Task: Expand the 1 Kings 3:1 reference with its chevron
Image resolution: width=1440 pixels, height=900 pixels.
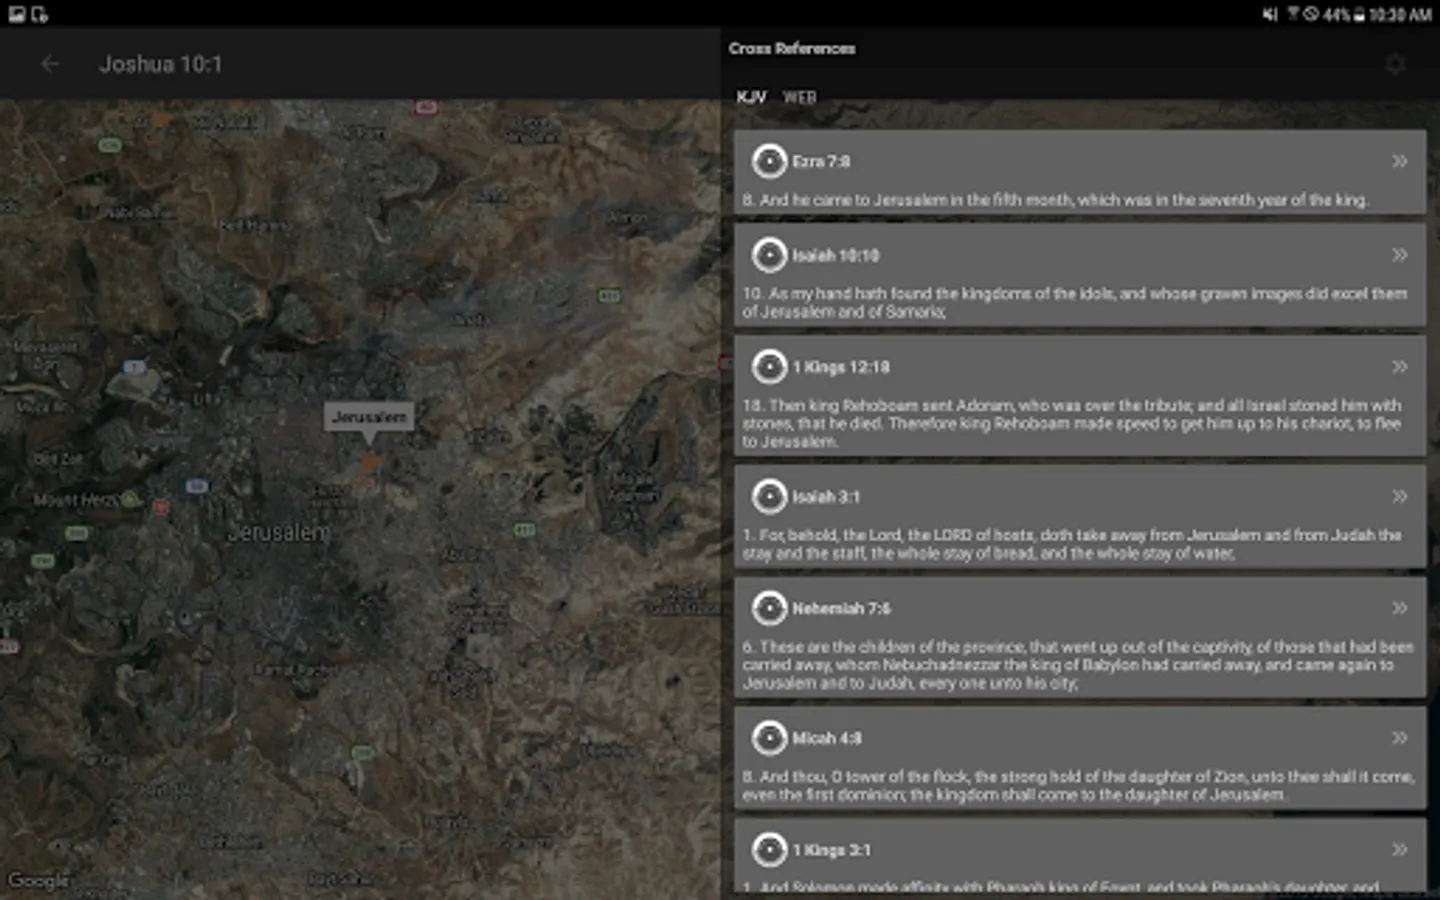Action: click(1399, 850)
